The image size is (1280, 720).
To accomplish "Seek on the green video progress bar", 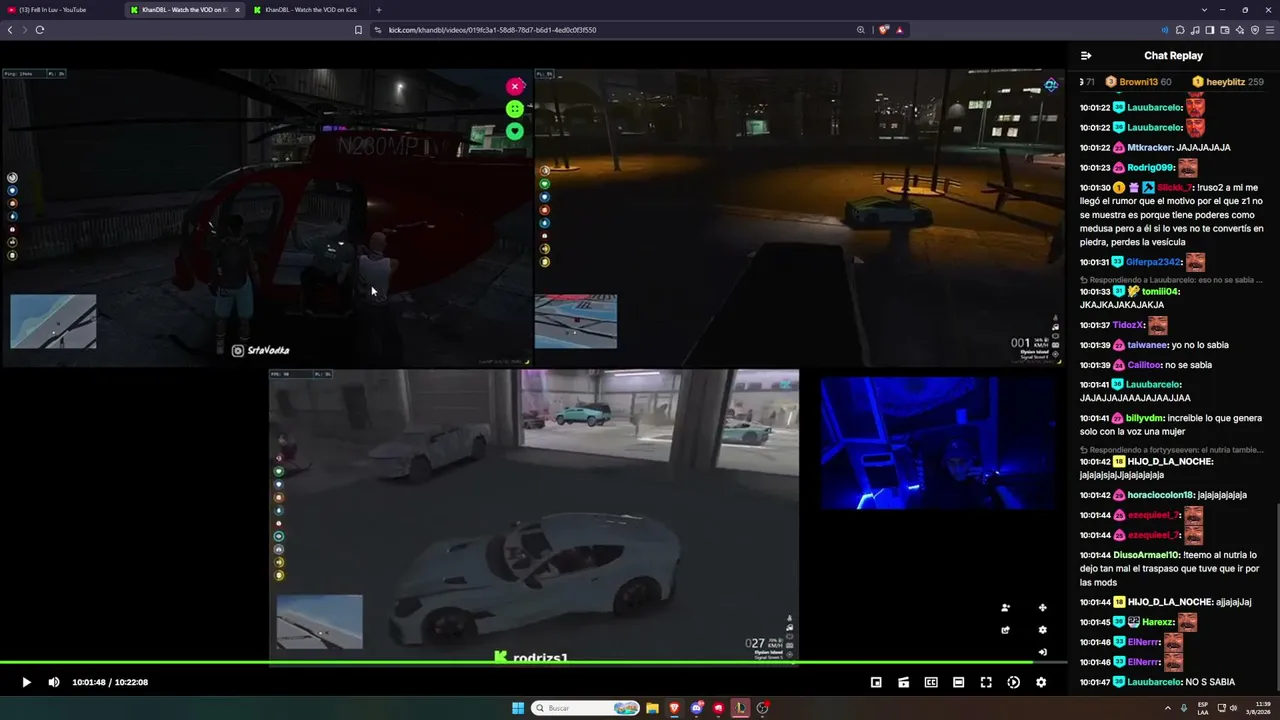I will pos(533,662).
